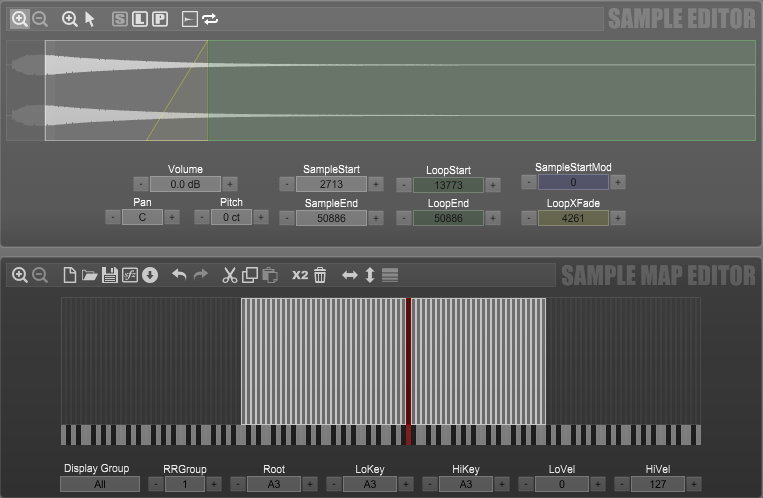Decrease LoopEnd with the minus button
Image resolution: width=763 pixels, height=498 pixels.
pos(403,218)
